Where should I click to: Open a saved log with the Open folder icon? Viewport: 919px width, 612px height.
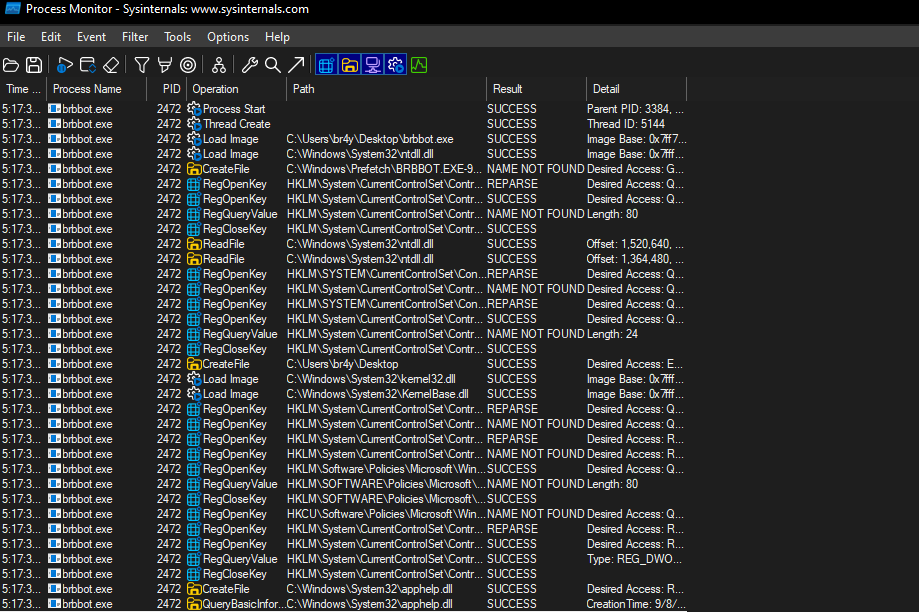[x=11, y=65]
